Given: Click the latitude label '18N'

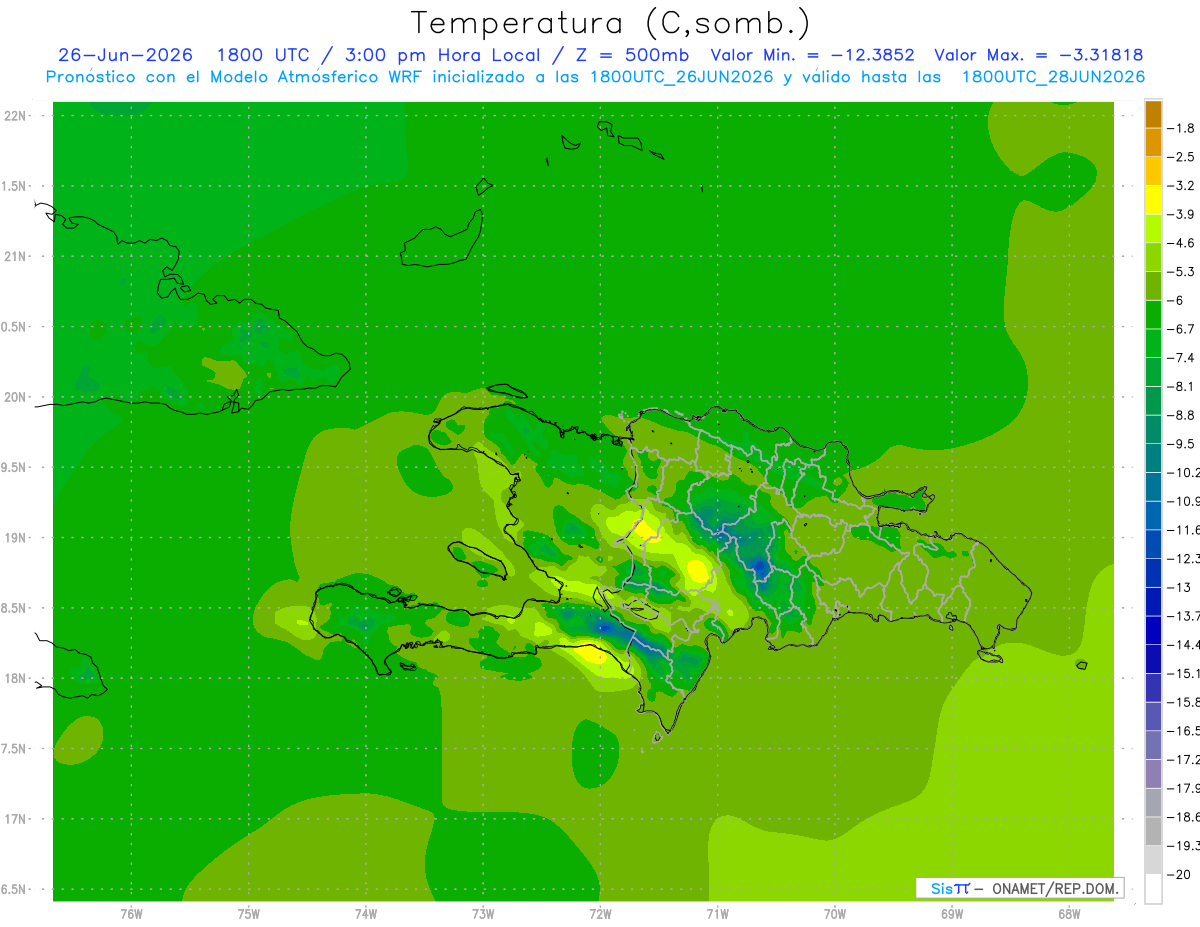Looking at the screenshot, I should (x=17, y=679).
